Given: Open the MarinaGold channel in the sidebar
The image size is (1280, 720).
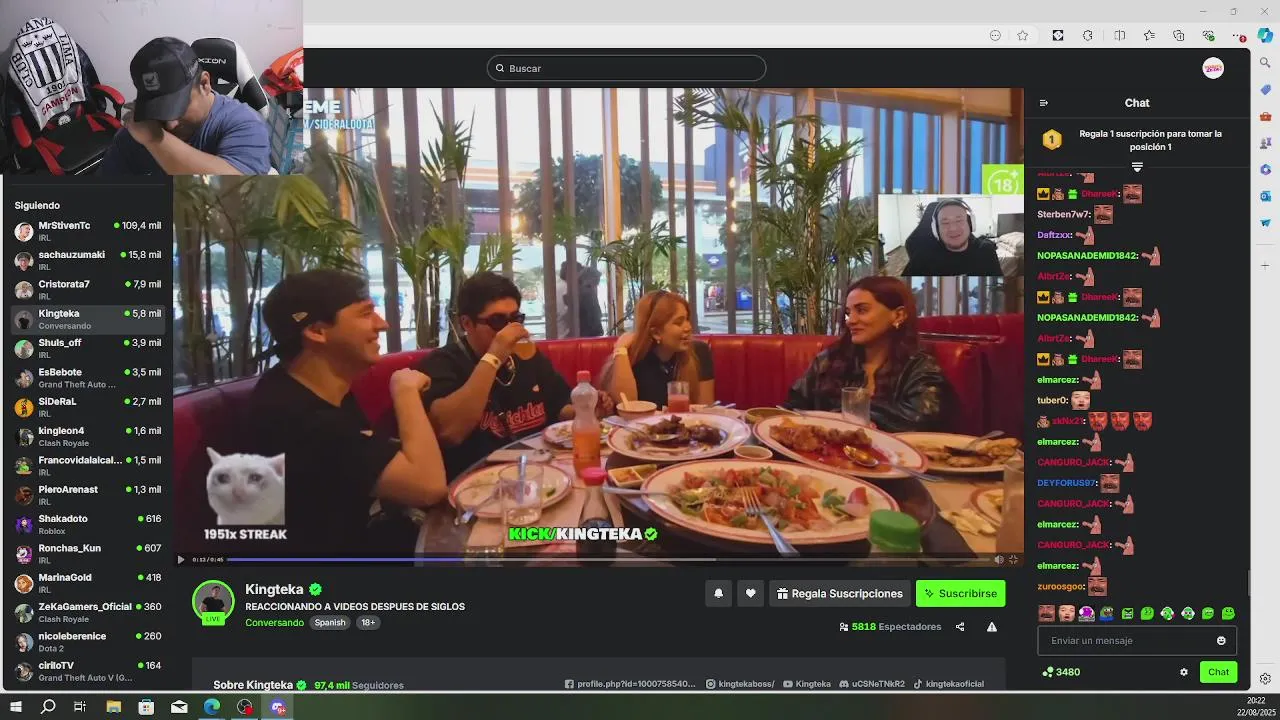Looking at the screenshot, I should click(x=88, y=583).
